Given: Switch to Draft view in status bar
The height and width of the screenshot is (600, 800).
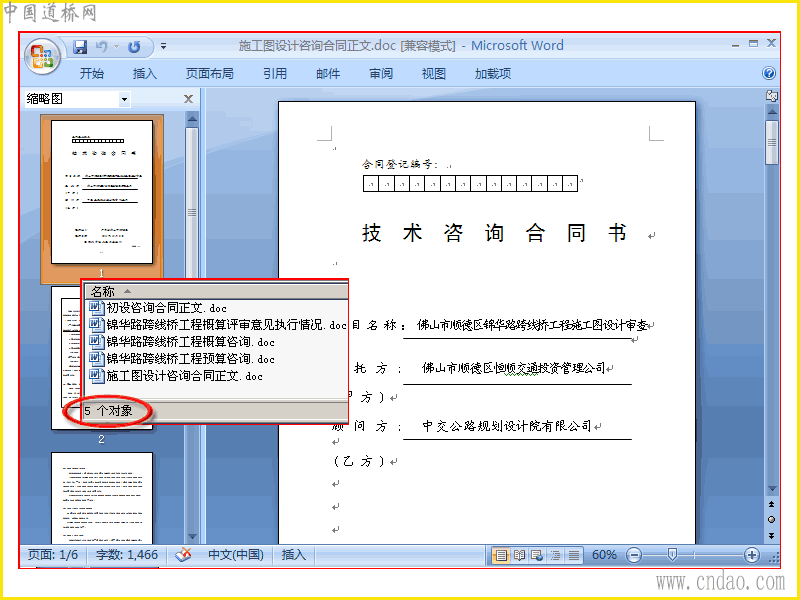Looking at the screenshot, I should coord(574,555).
